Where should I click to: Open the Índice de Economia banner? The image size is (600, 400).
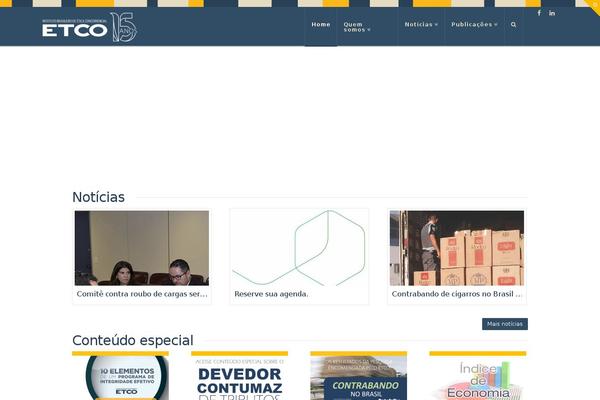pyautogui.click(x=478, y=377)
